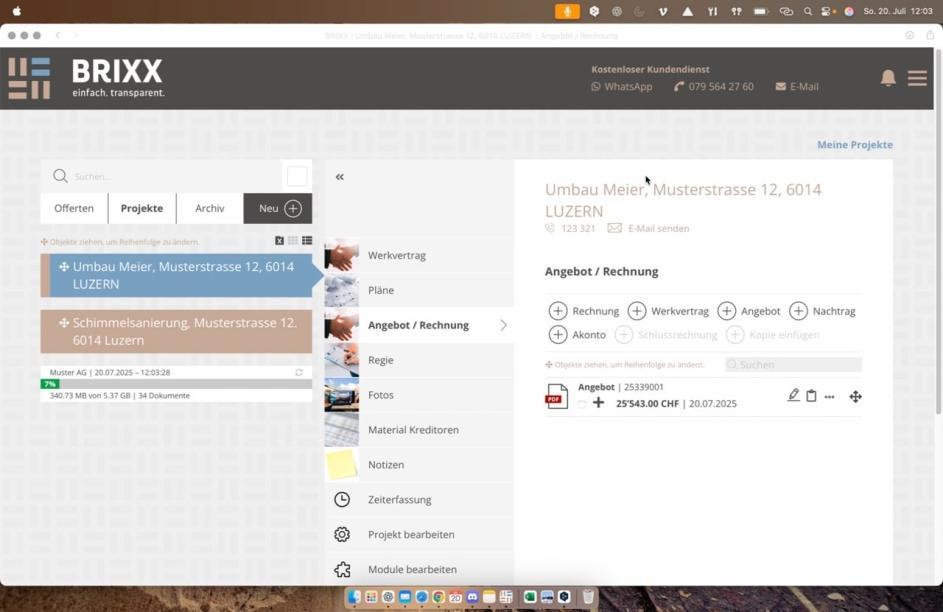Click the 7% storage usage bar
Screen dimensions: 943x612
[176, 384]
